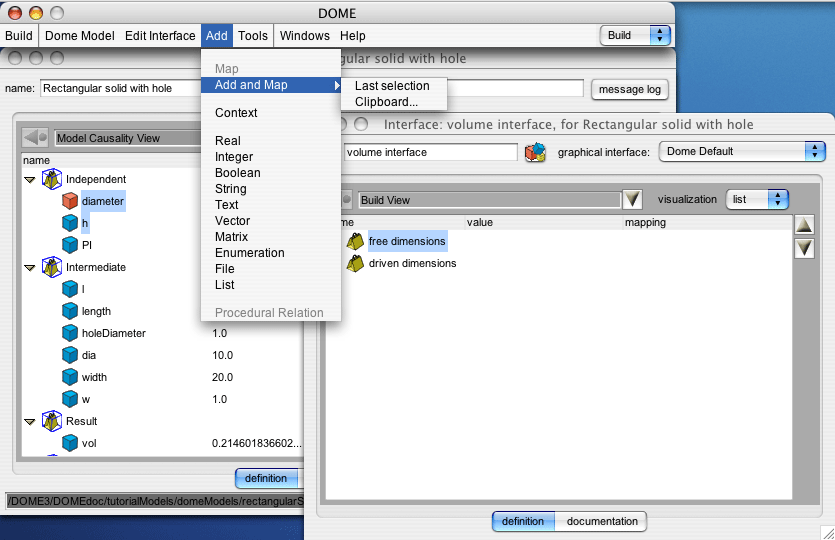
Task: Click the free dimensions context icon
Action: (x=355, y=241)
